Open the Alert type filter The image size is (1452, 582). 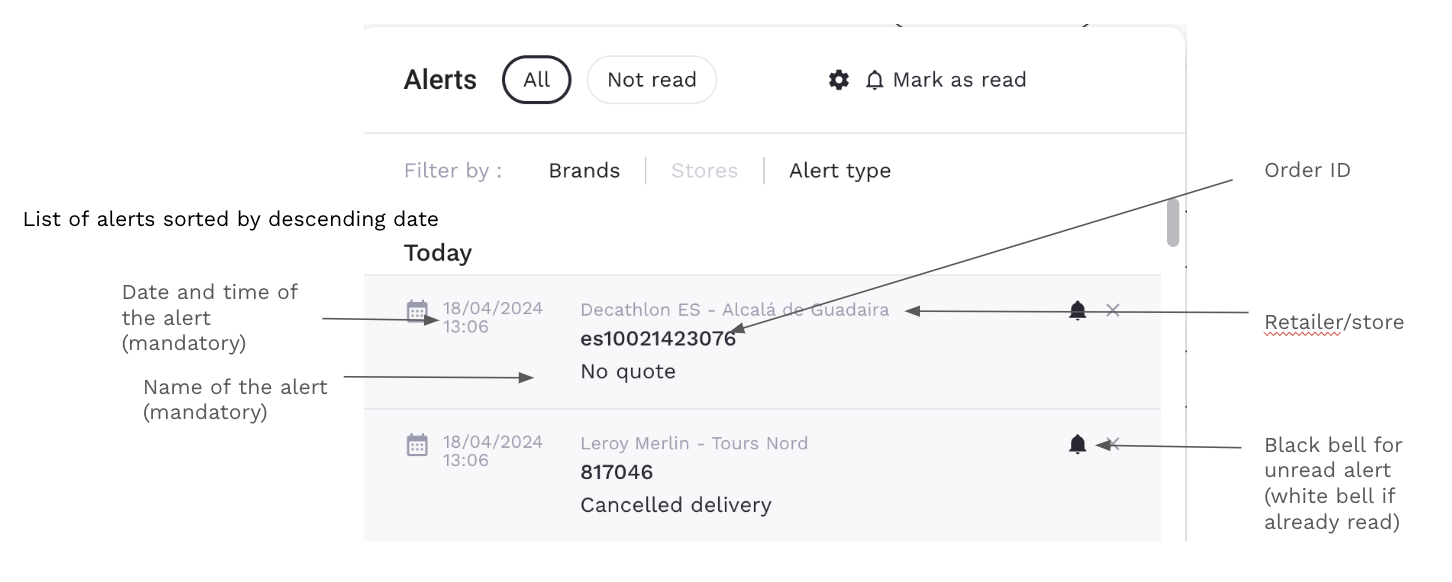coord(840,171)
